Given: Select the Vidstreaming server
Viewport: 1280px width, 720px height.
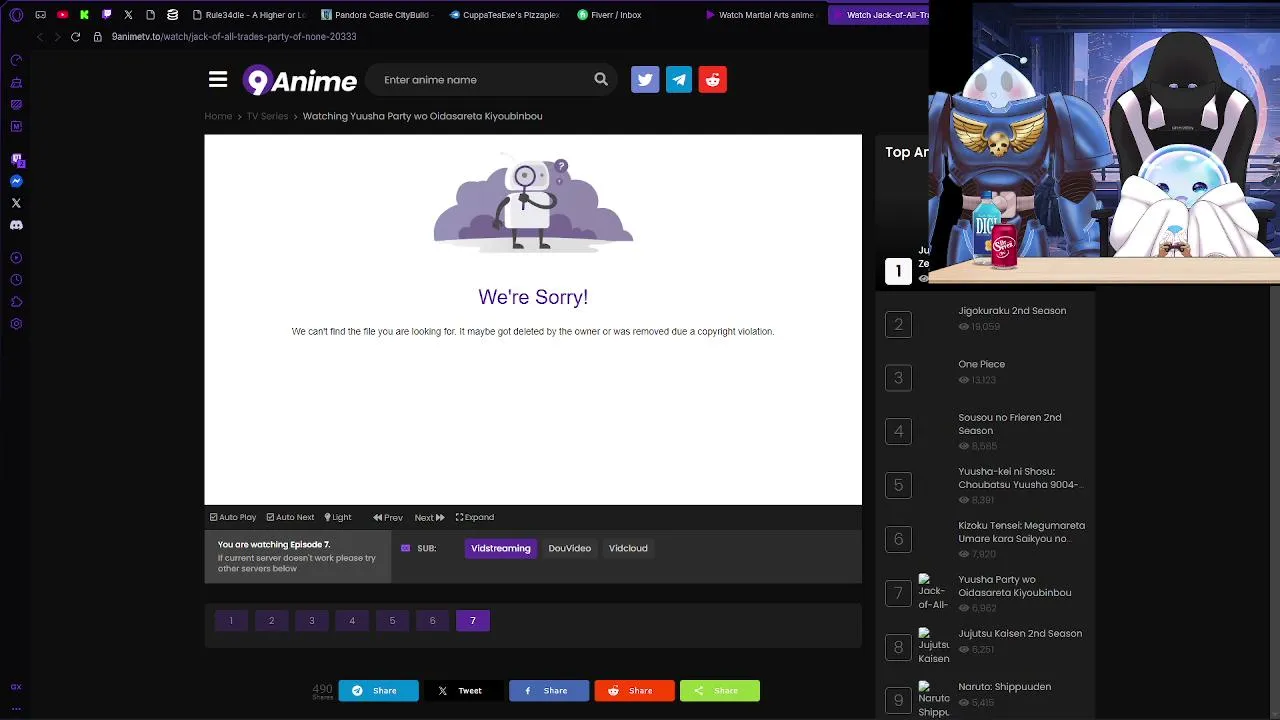Looking at the screenshot, I should tap(501, 548).
